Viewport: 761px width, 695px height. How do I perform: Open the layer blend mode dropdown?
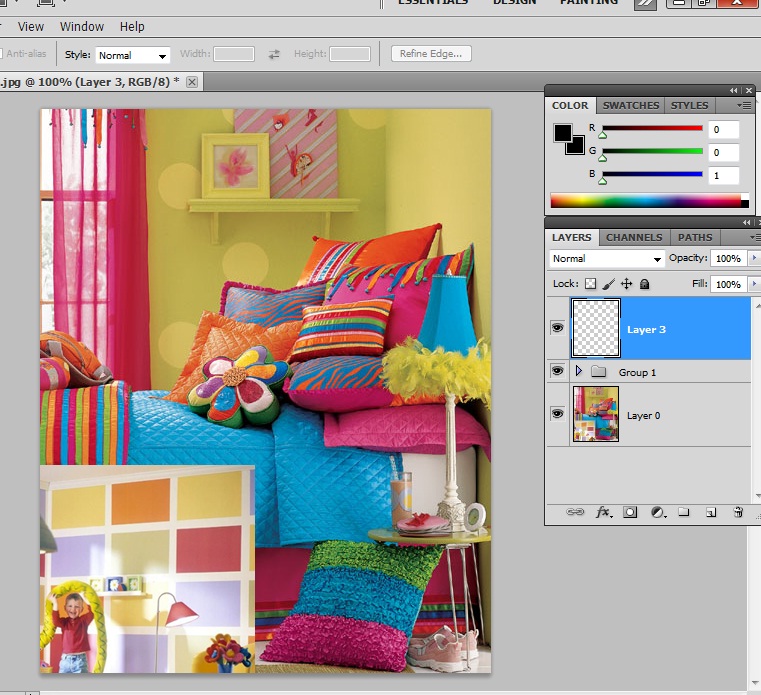pos(606,259)
